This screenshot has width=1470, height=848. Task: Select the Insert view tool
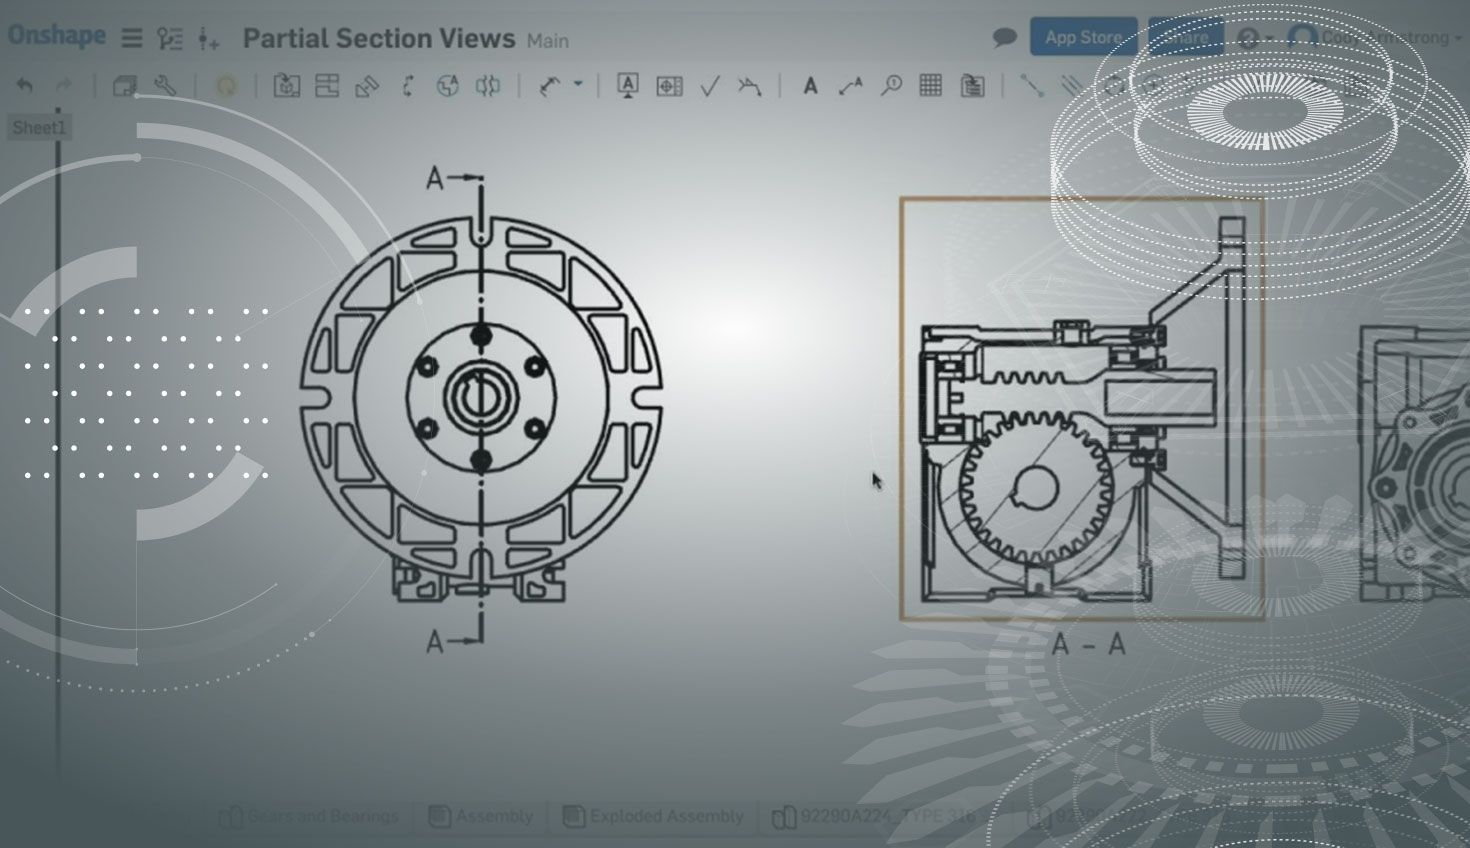click(287, 86)
